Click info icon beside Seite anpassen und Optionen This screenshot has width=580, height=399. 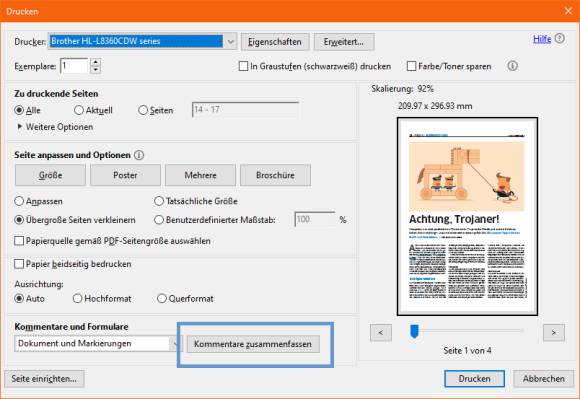point(139,155)
